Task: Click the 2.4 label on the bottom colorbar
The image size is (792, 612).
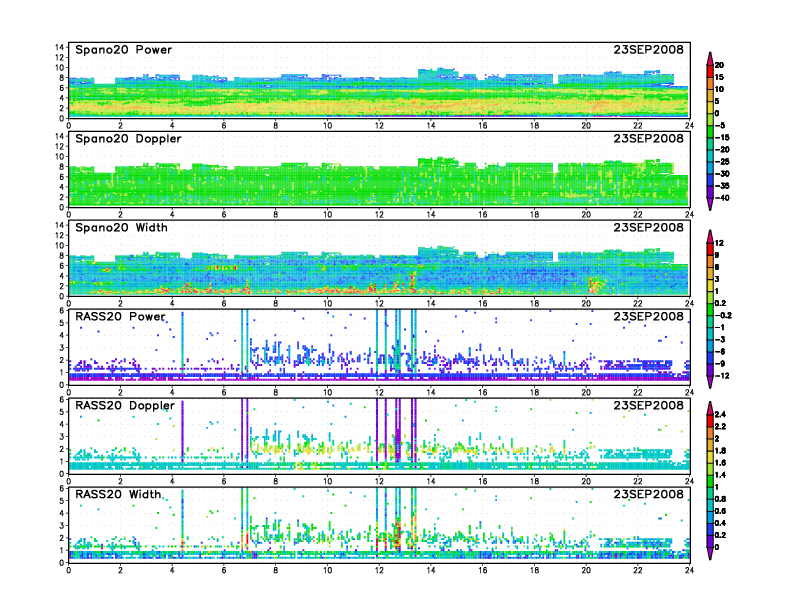Action: (x=720, y=415)
